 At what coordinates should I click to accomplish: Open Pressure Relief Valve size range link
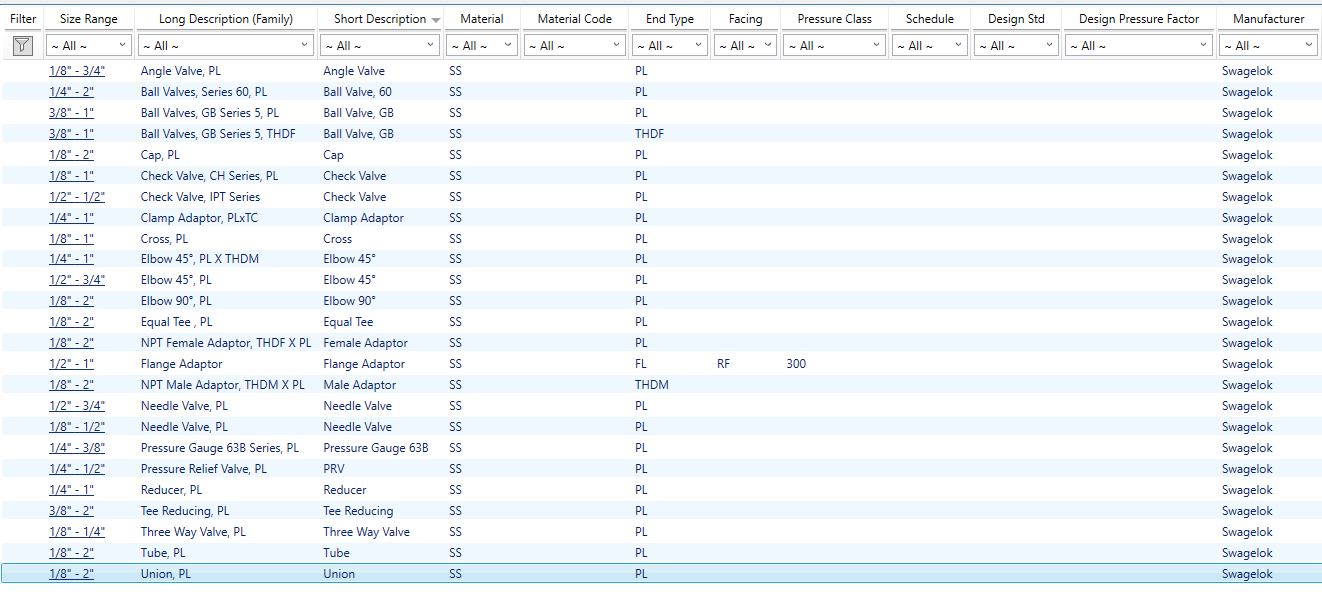click(77, 469)
